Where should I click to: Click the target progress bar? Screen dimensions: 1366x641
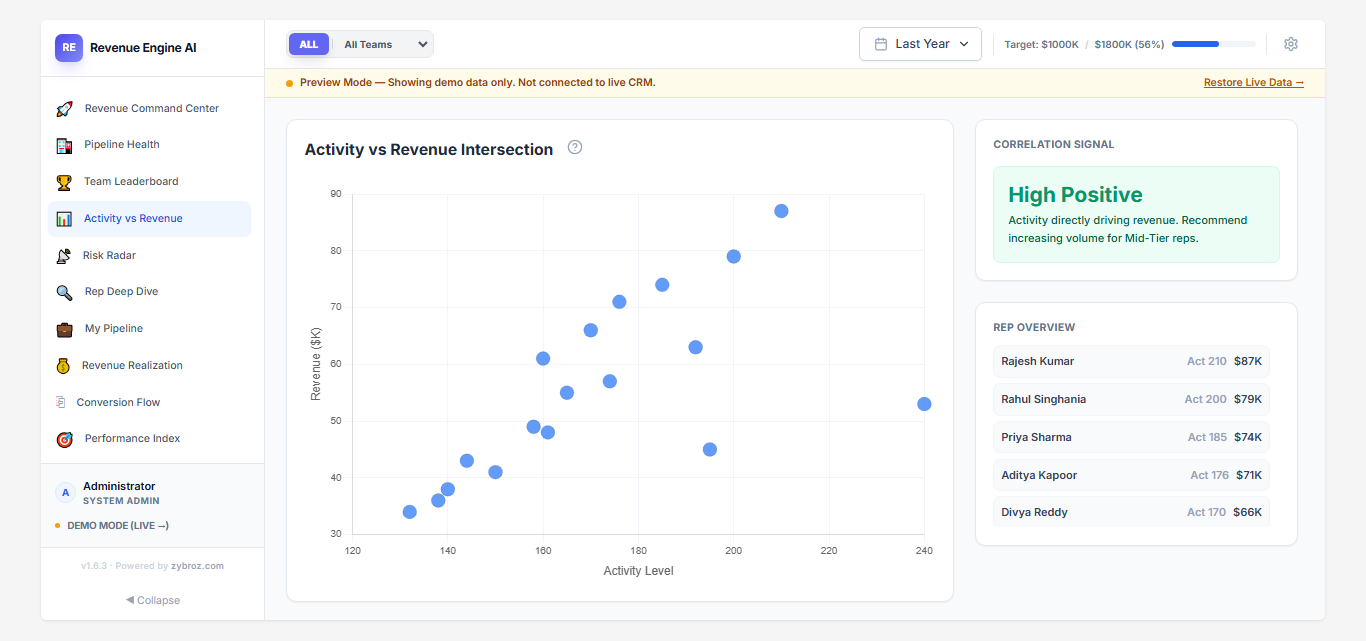(x=1212, y=44)
